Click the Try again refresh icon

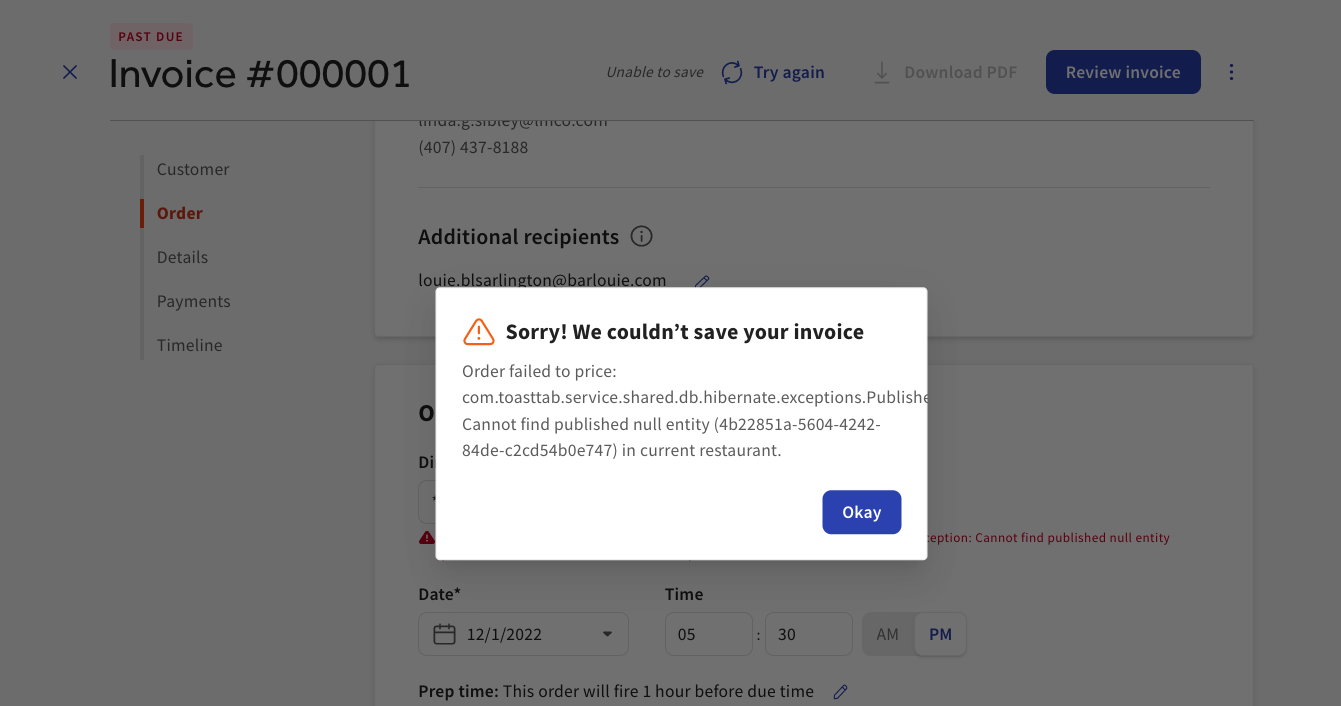(732, 72)
